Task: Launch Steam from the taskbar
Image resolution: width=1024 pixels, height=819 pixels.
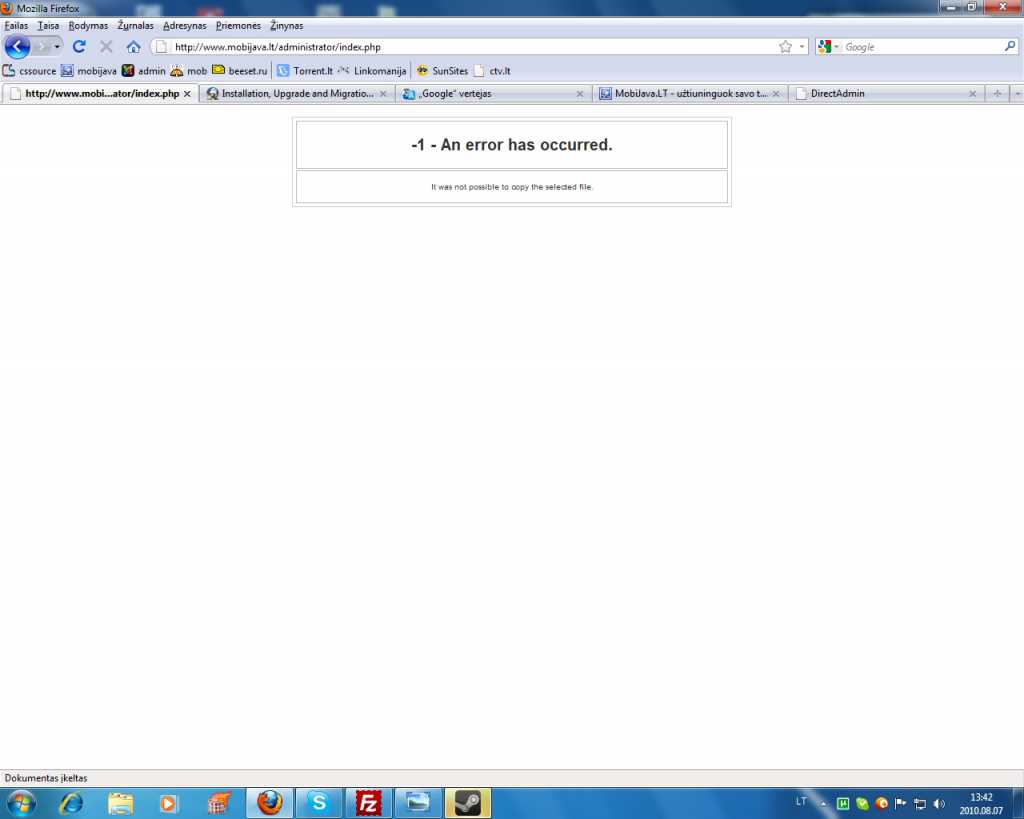Action: coord(467,802)
